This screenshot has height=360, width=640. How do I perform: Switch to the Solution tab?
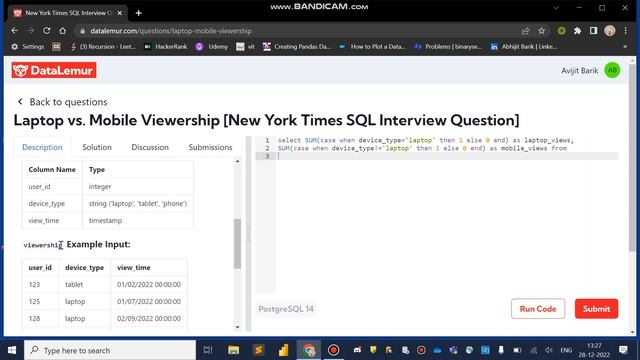(97, 147)
